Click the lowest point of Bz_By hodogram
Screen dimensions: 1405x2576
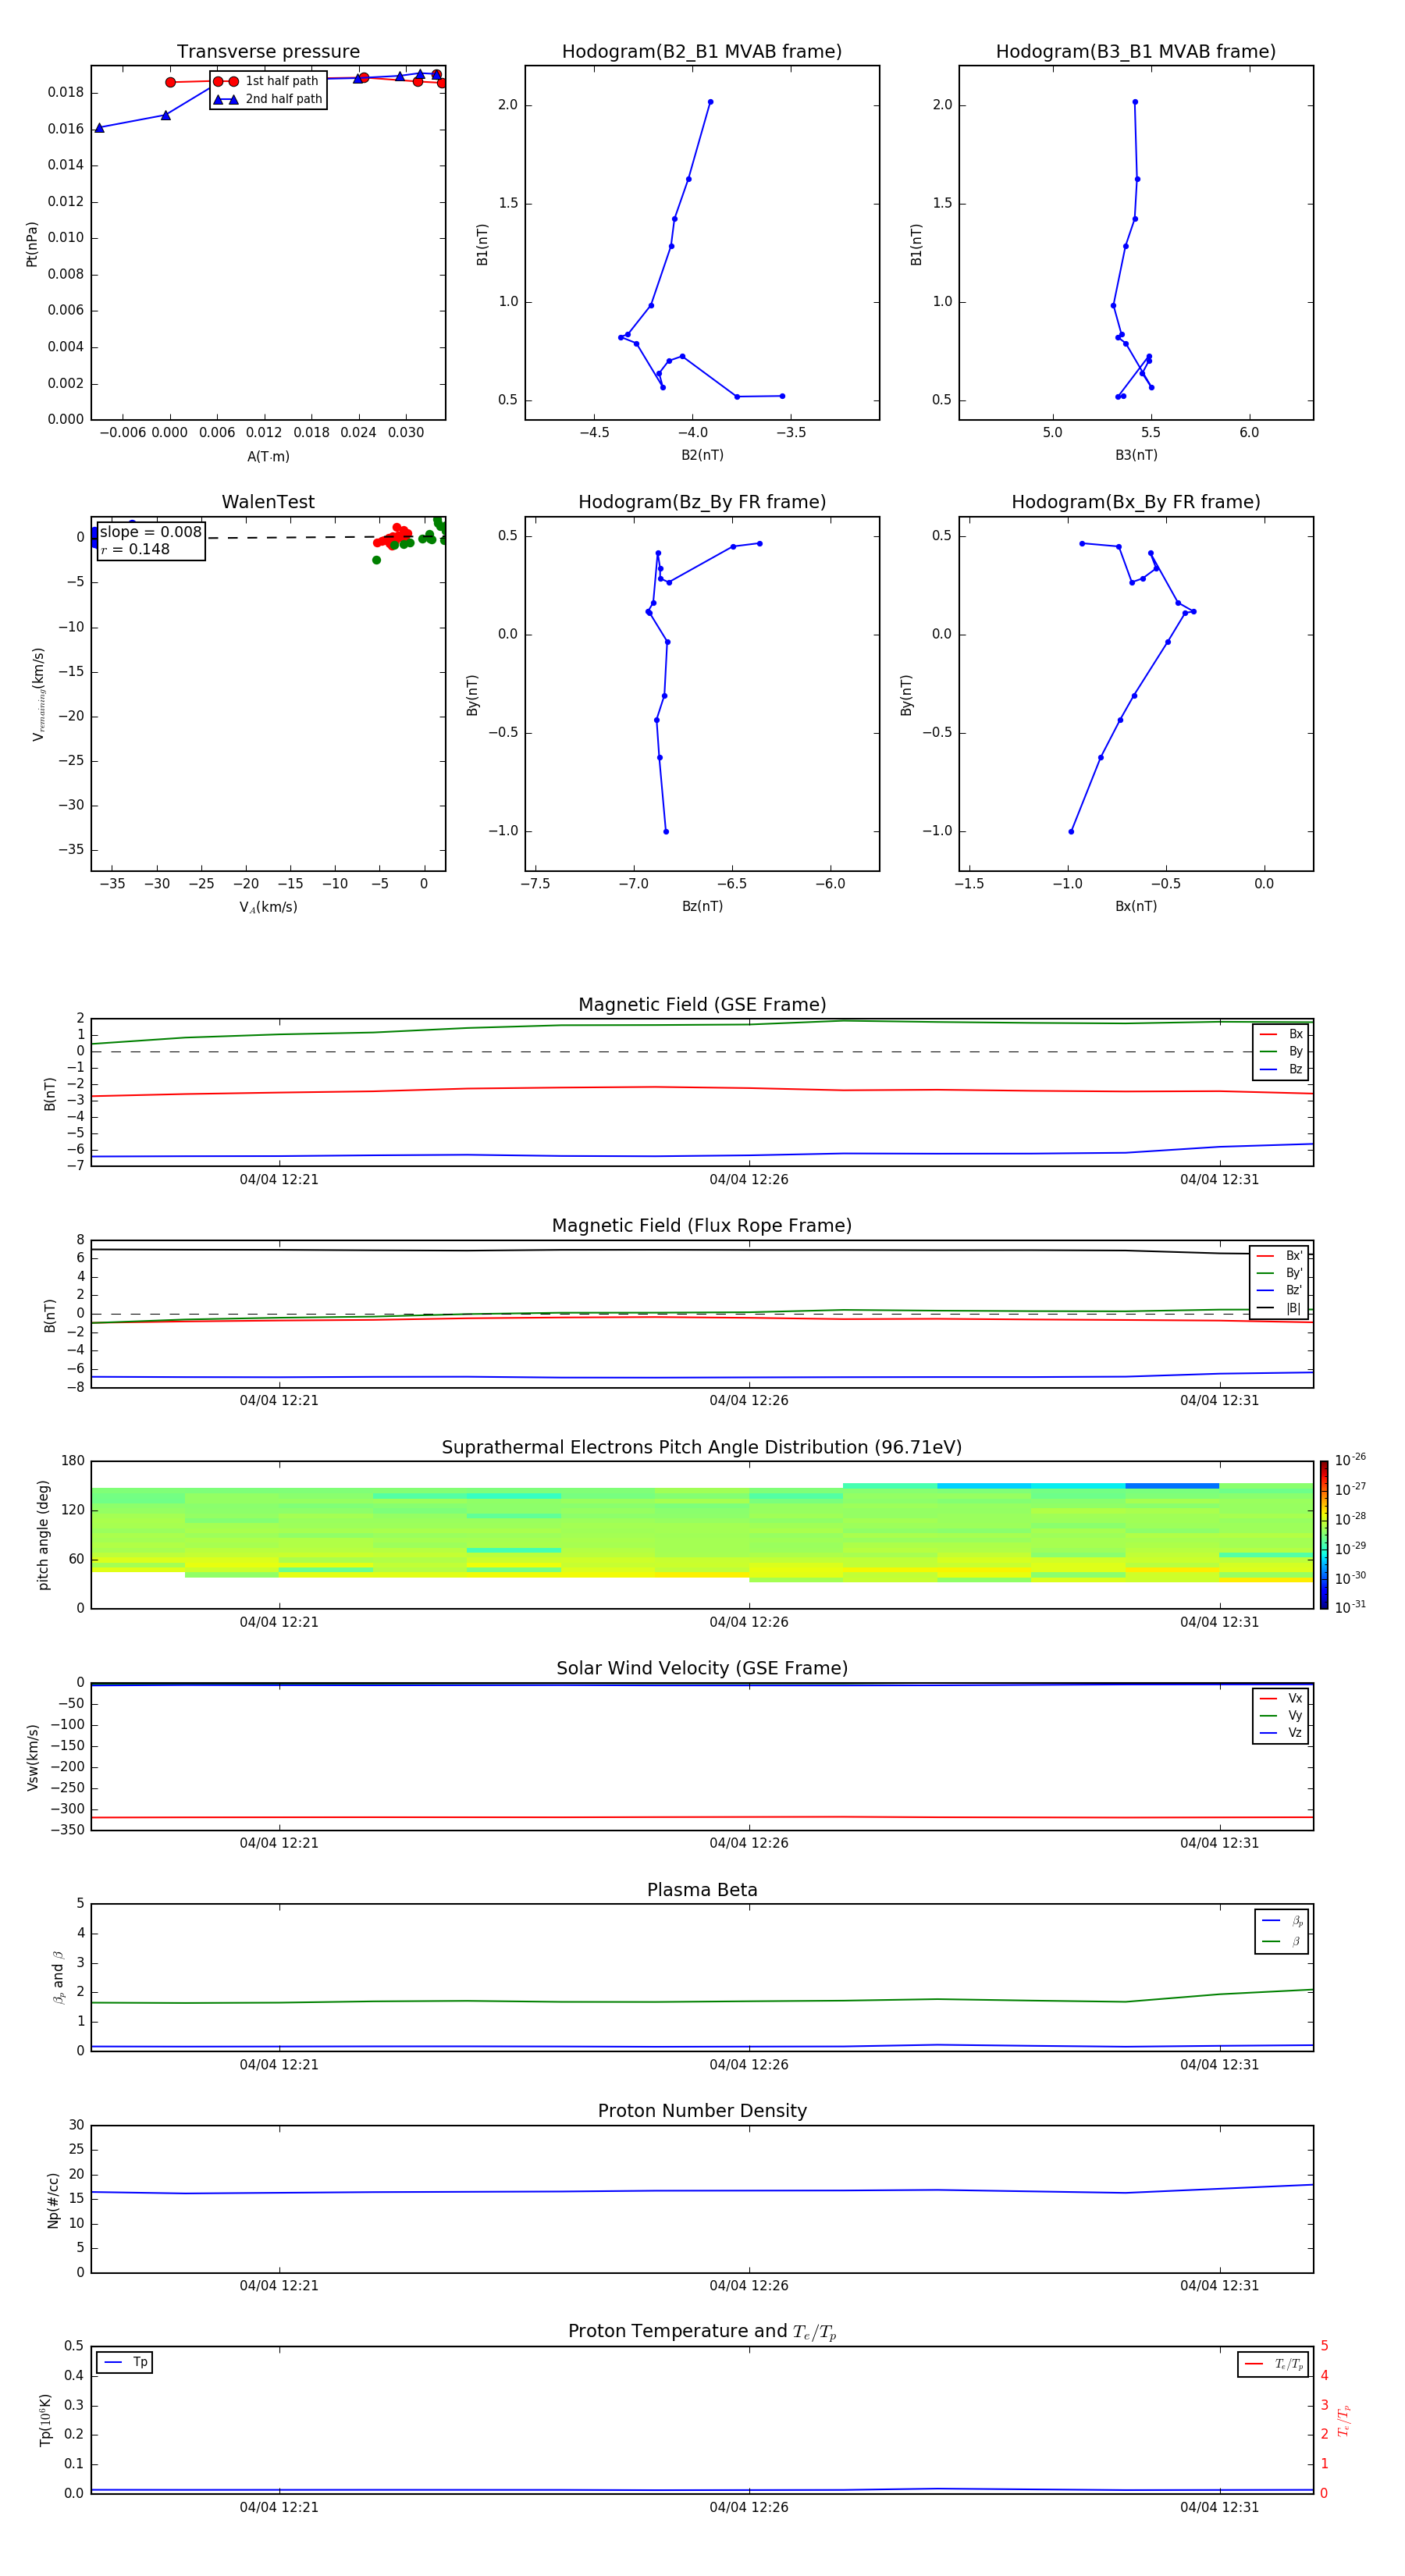(x=666, y=831)
